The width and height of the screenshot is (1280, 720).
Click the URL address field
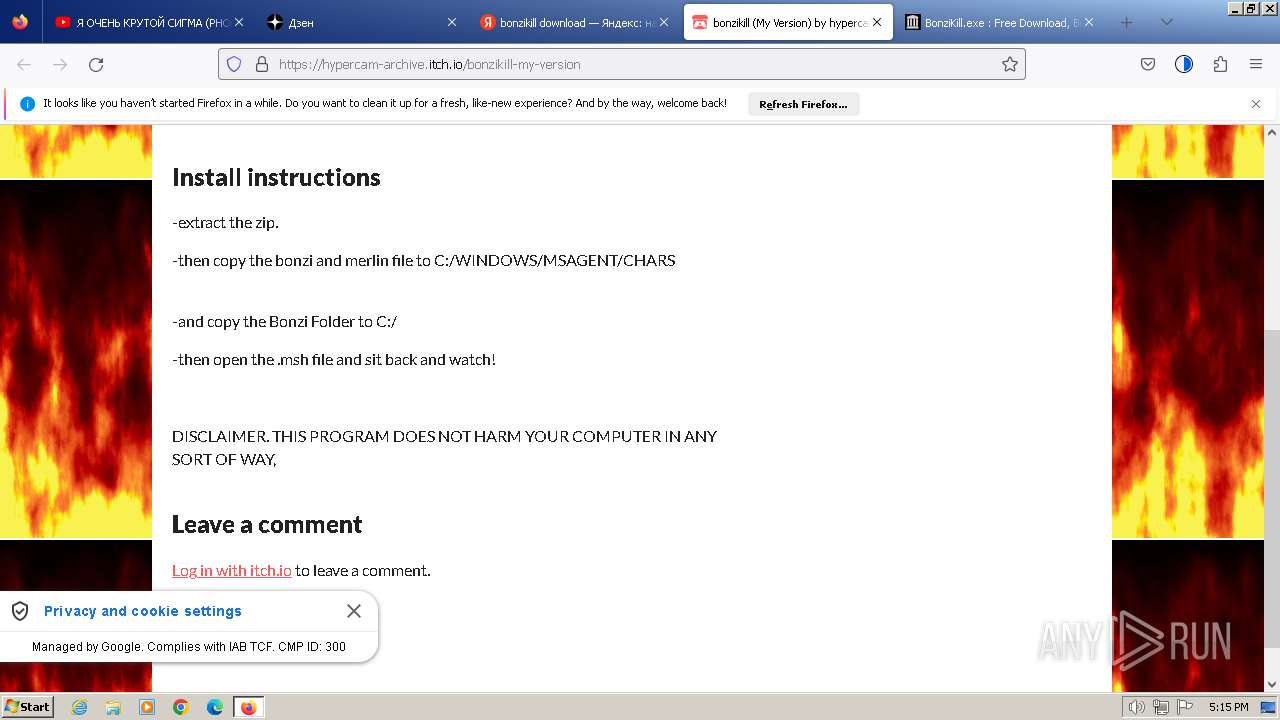622,64
